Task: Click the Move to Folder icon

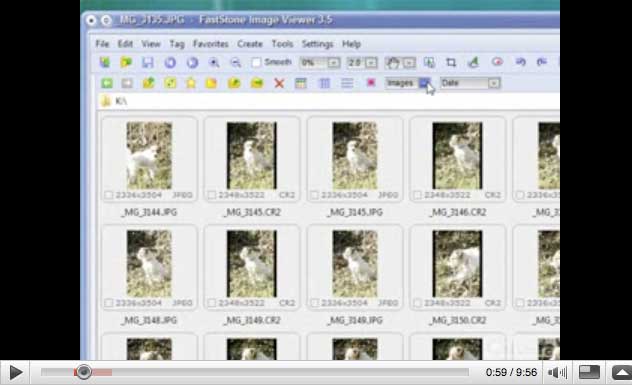Action: [257, 83]
